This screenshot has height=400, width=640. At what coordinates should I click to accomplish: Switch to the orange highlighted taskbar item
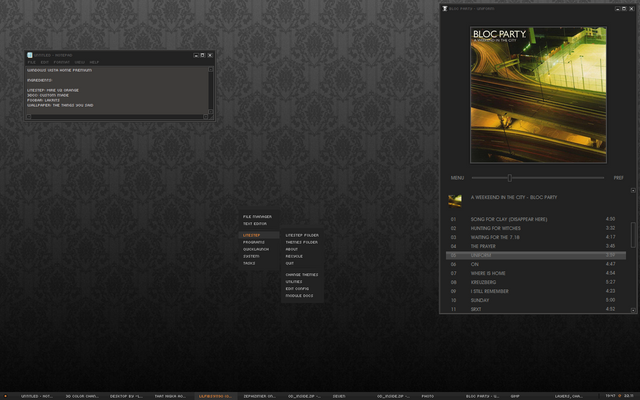tap(215, 396)
